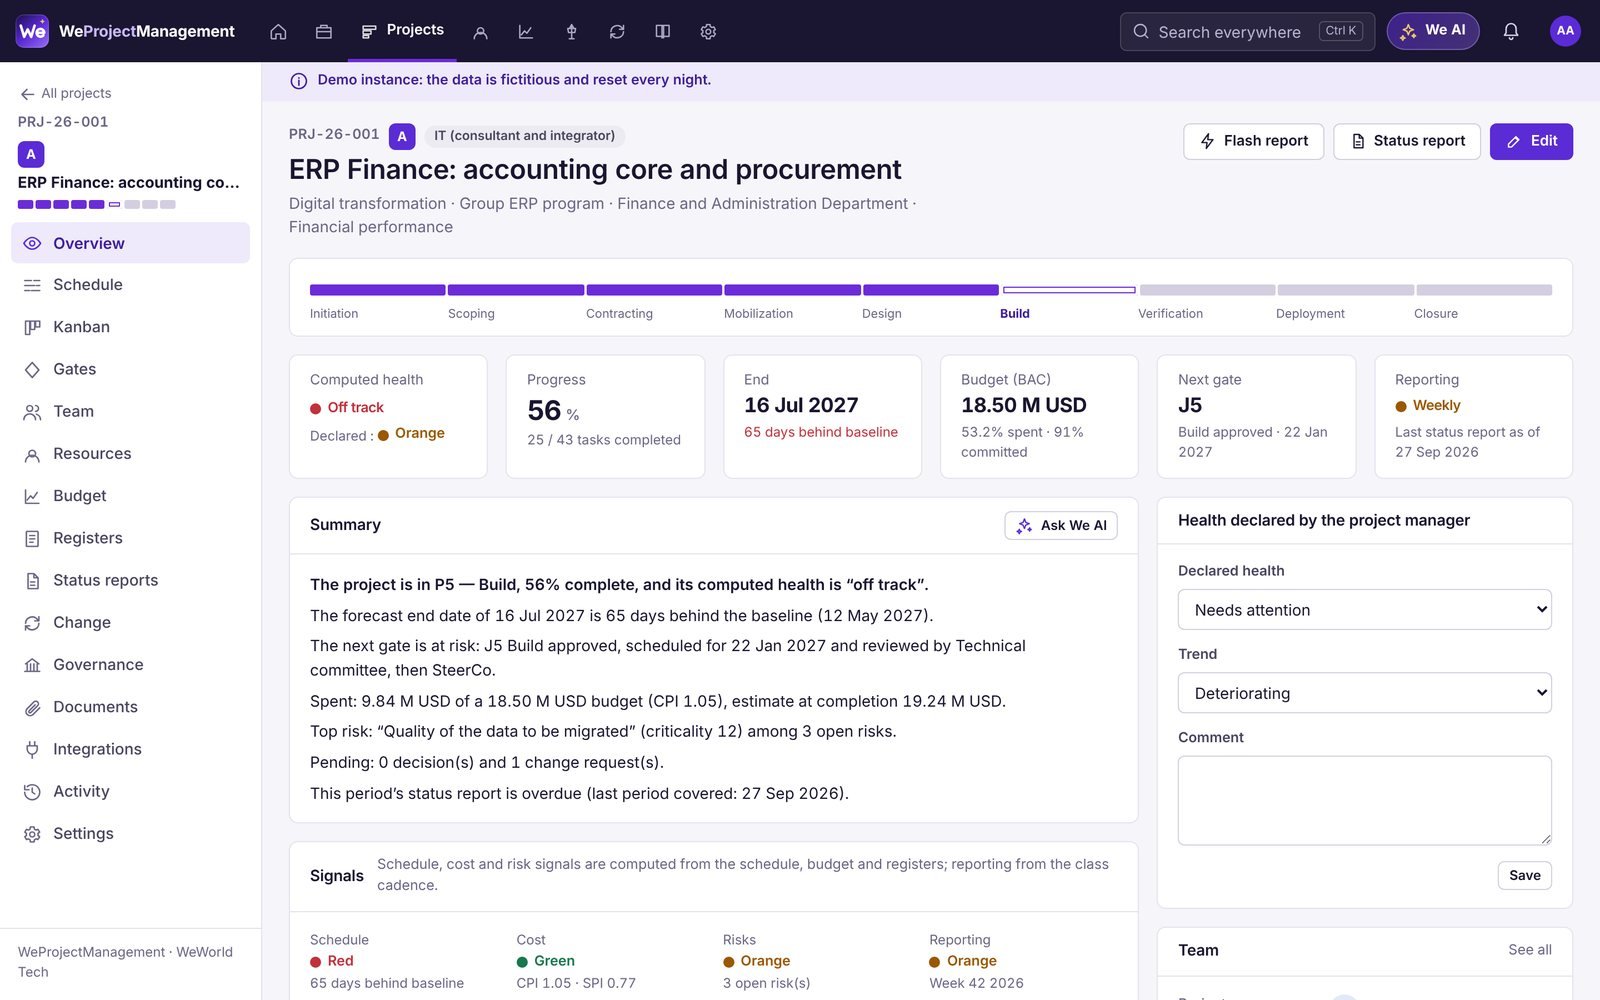Save the declared health
This screenshot has height=1000, width=1600.
[1524, 875]
